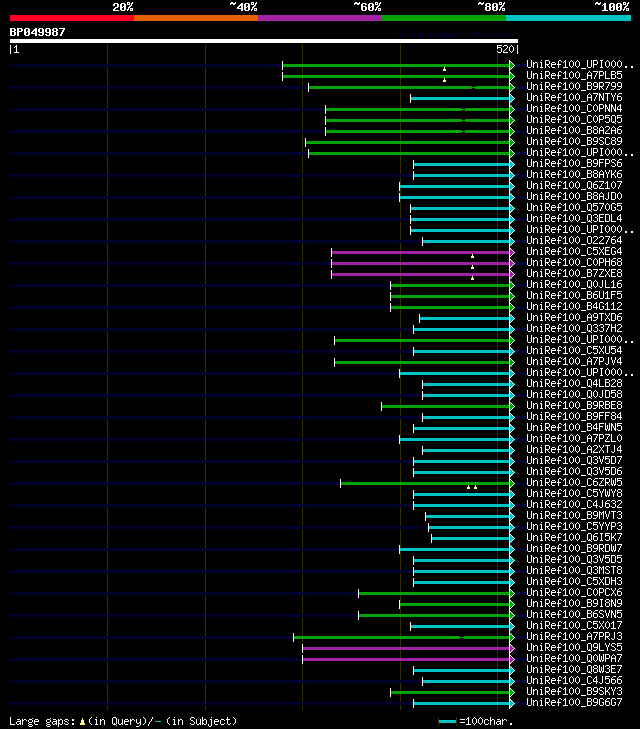Open hit UniRef100_Q3V5D5
Screen dimensions: 640x729
(x=574, y=560)
